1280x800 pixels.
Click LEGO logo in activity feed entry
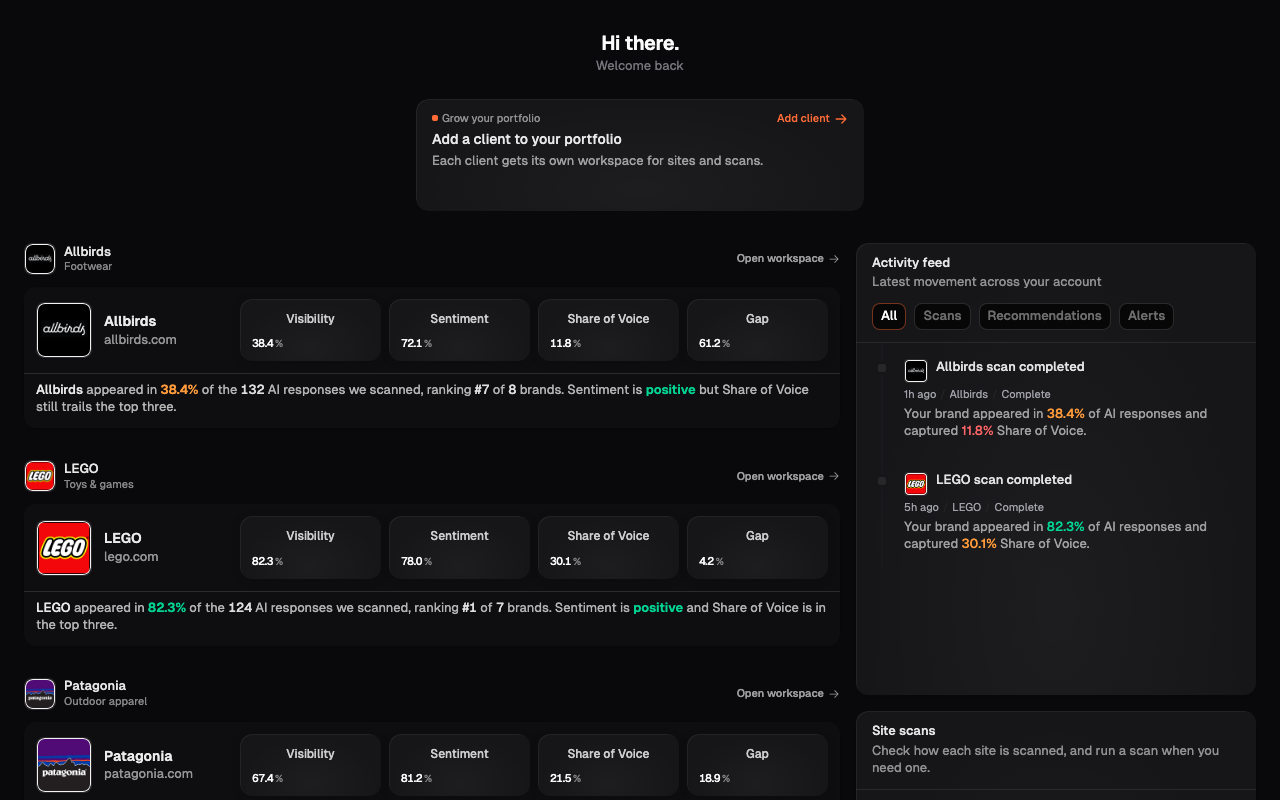point(916,484)
